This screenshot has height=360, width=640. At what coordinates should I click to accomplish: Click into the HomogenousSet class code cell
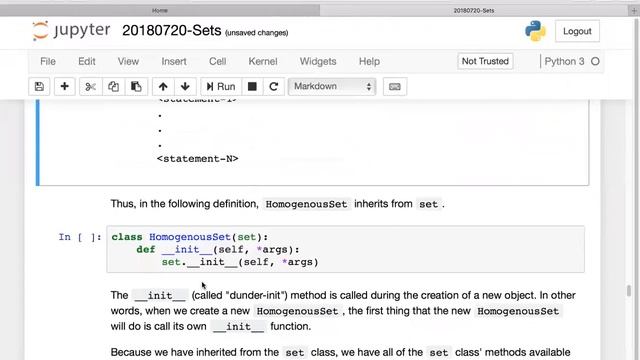click(346, 249)
